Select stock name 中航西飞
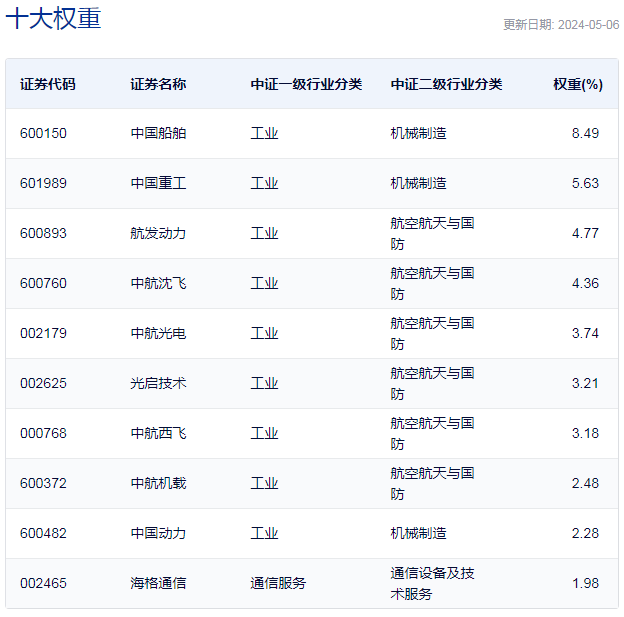This screenshot has height=617, width=624. (x=158, y=433)
